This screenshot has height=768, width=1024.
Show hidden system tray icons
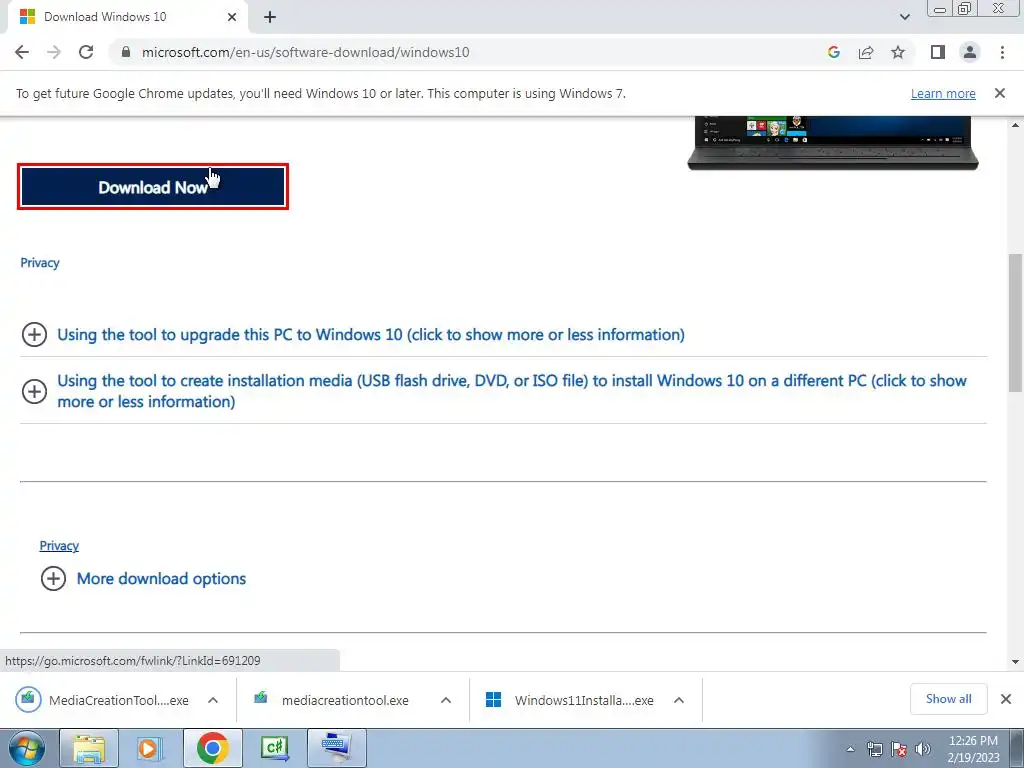850,749
